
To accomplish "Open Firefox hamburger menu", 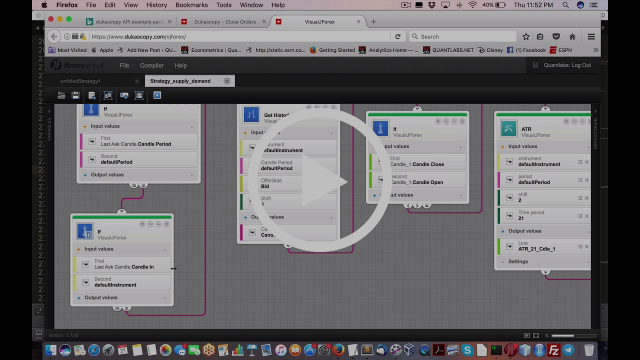I will 591,37.
